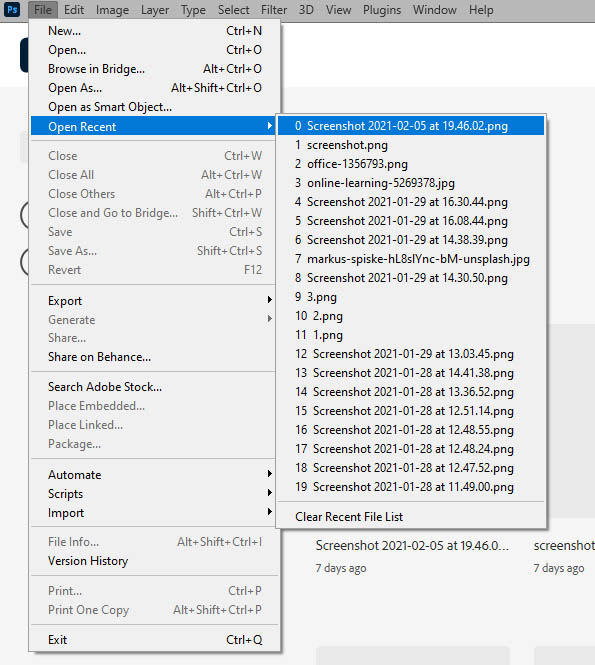Open Screenshot 2021-01-28 at 11.49.00.png
Screen dimensions: 595x665
411,487
